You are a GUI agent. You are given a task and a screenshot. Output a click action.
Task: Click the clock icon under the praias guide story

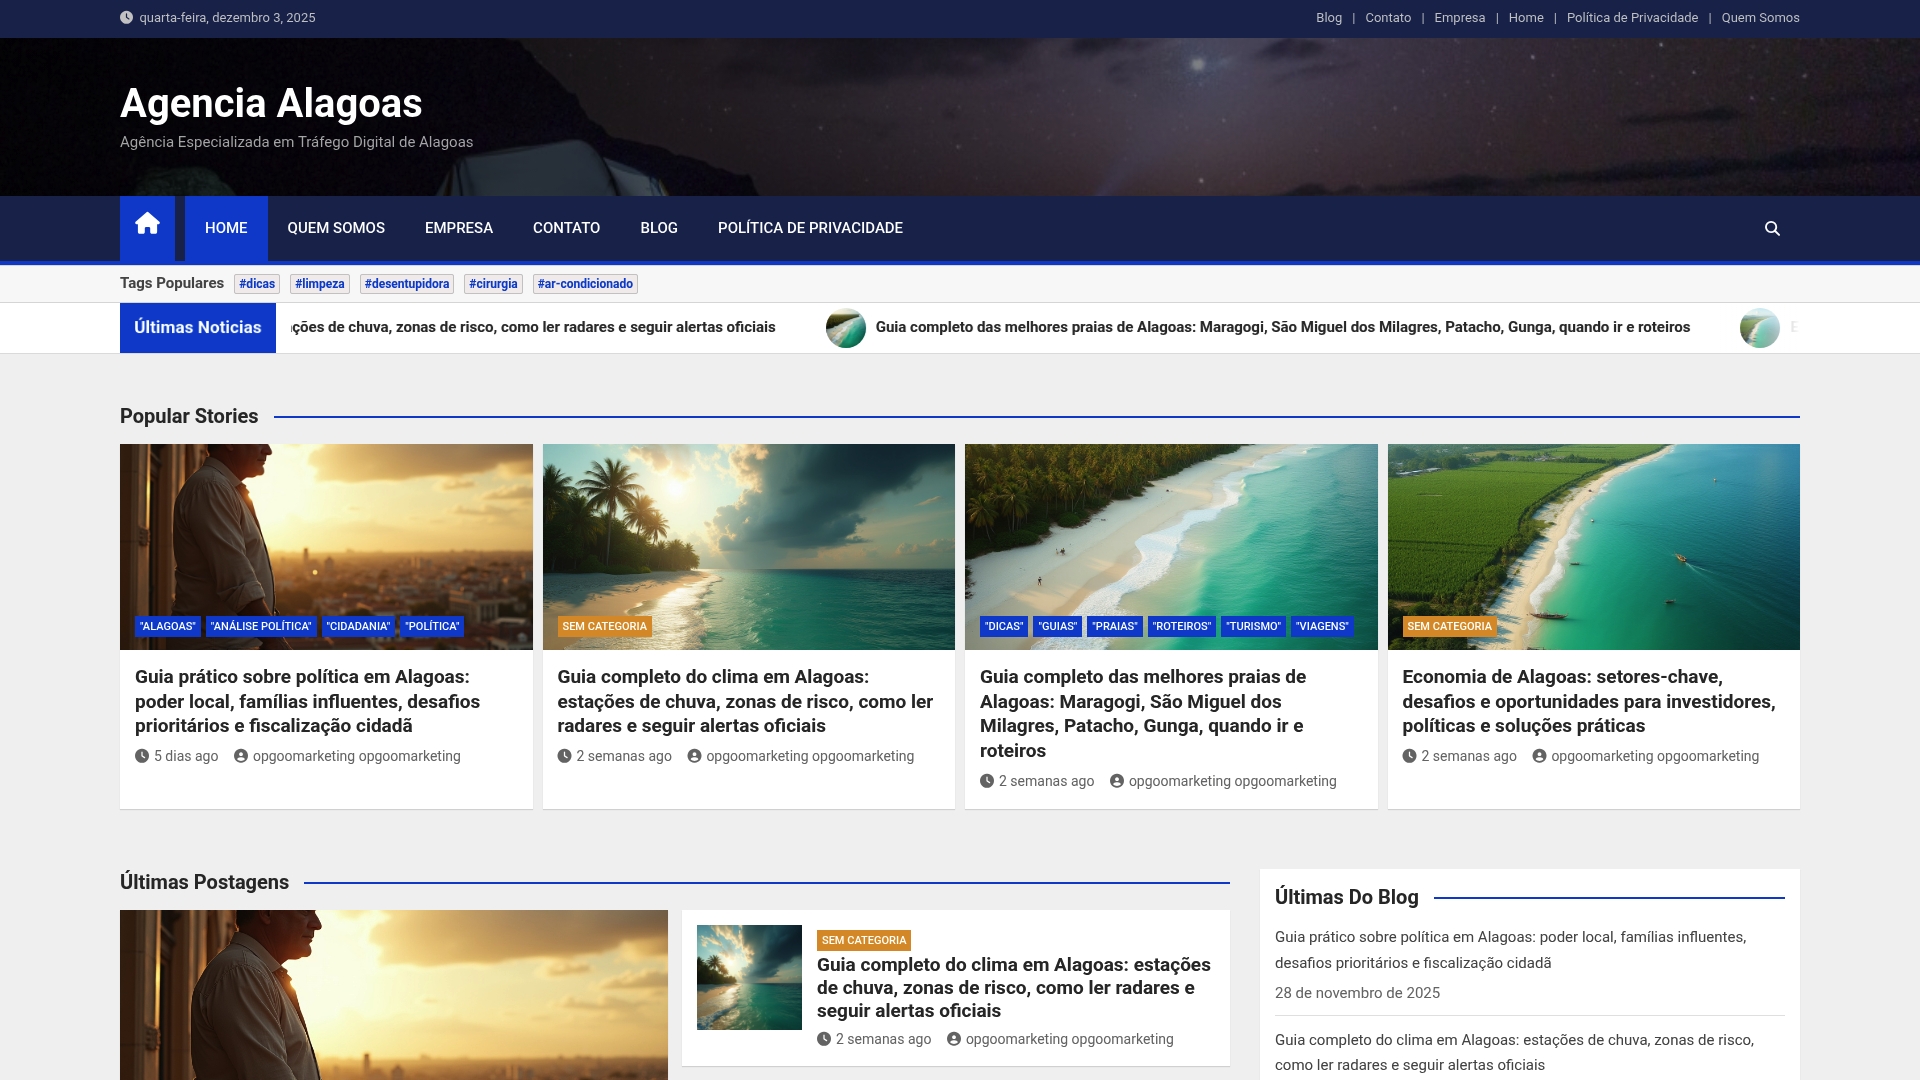(x=986, y=781)
